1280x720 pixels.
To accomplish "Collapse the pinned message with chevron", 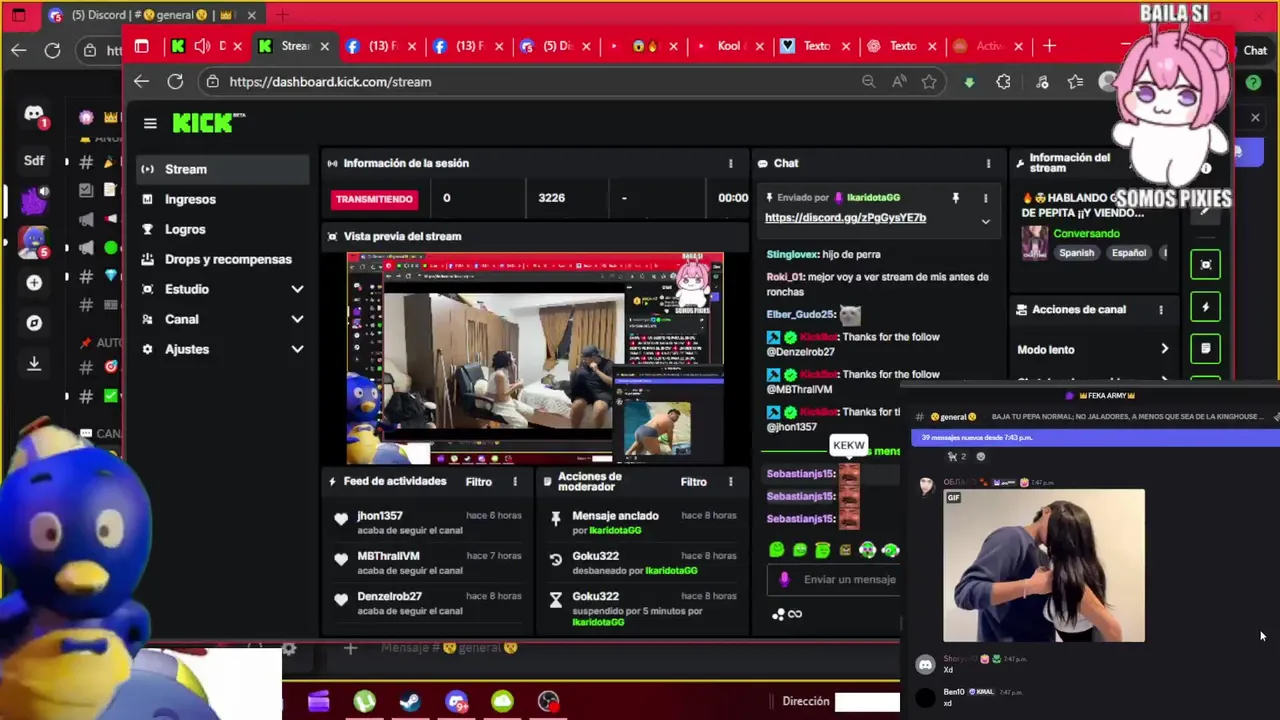I will [x=985, y=221].
